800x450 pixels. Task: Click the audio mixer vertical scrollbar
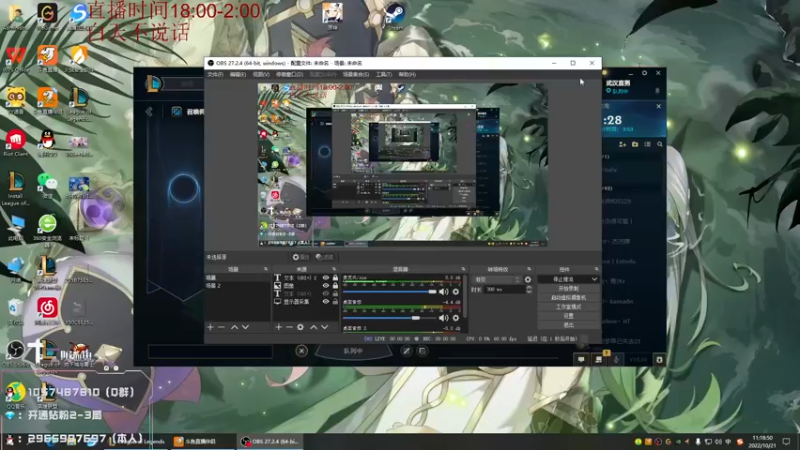tap(464, 296)
